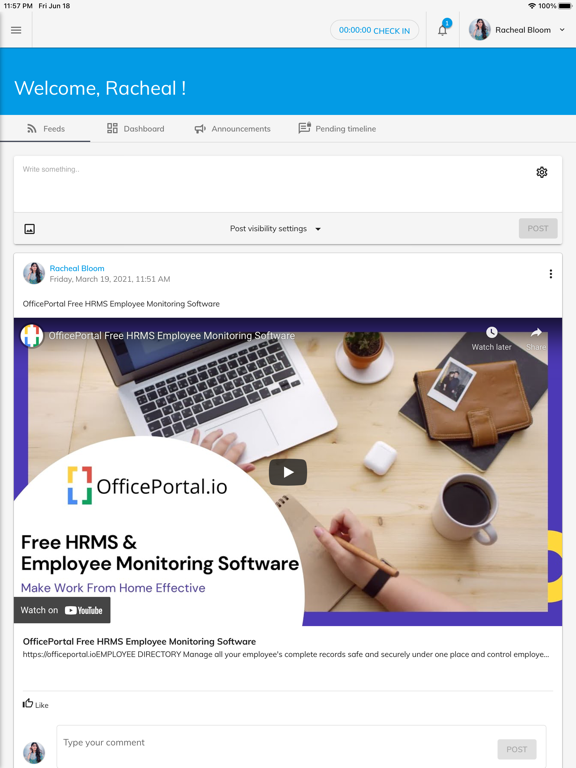Click the commenter avatar beside comment box
The image size is (576, 768).
[x=34, y=753]
